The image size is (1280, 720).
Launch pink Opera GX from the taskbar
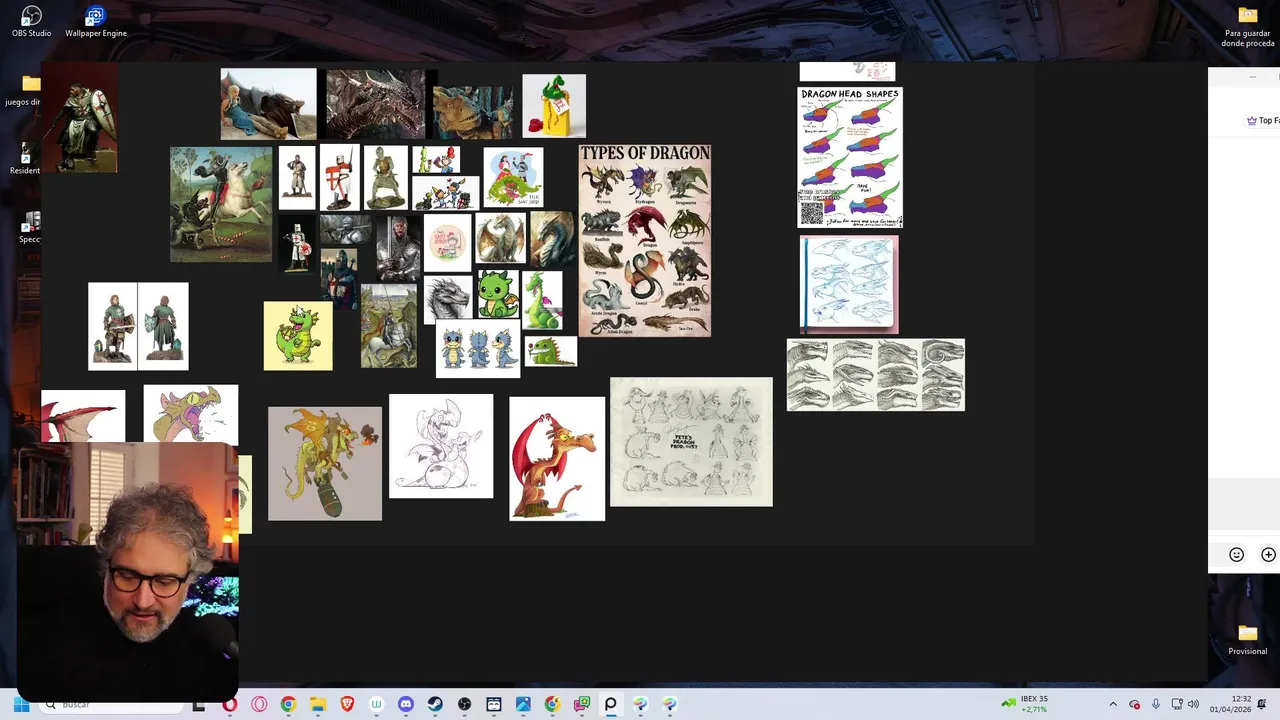click(x=259, y=704)
